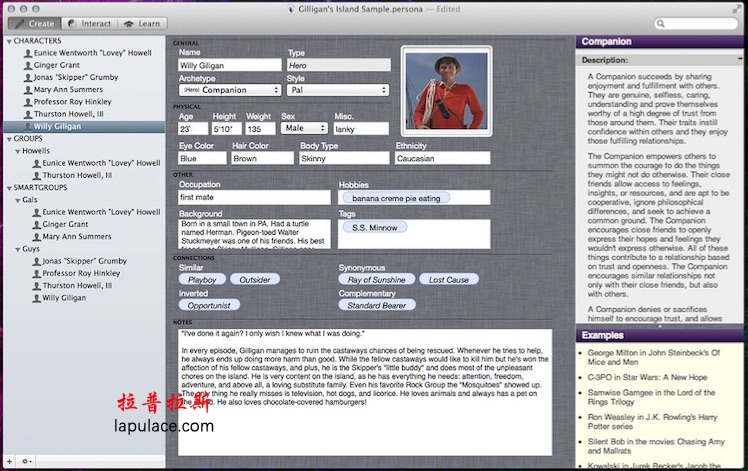Switch to the Interact tab
Screen dimensions: 748x471
pos(89,23)
